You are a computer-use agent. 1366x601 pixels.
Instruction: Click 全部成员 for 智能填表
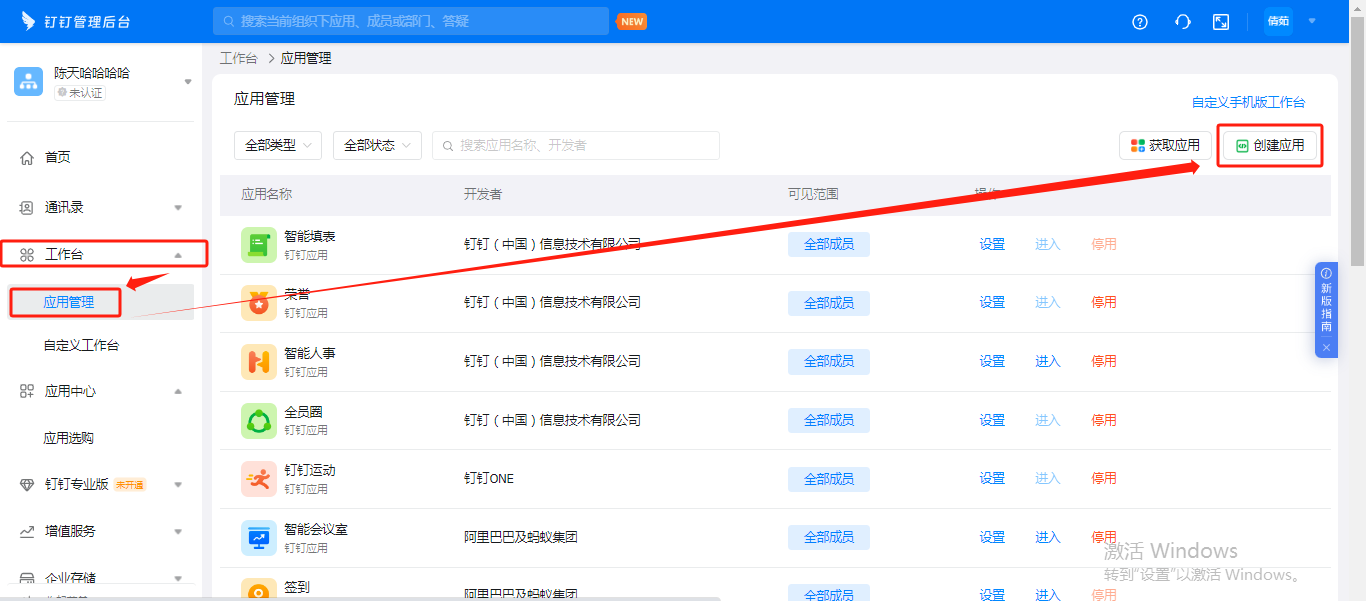click(x=829, y=244)
